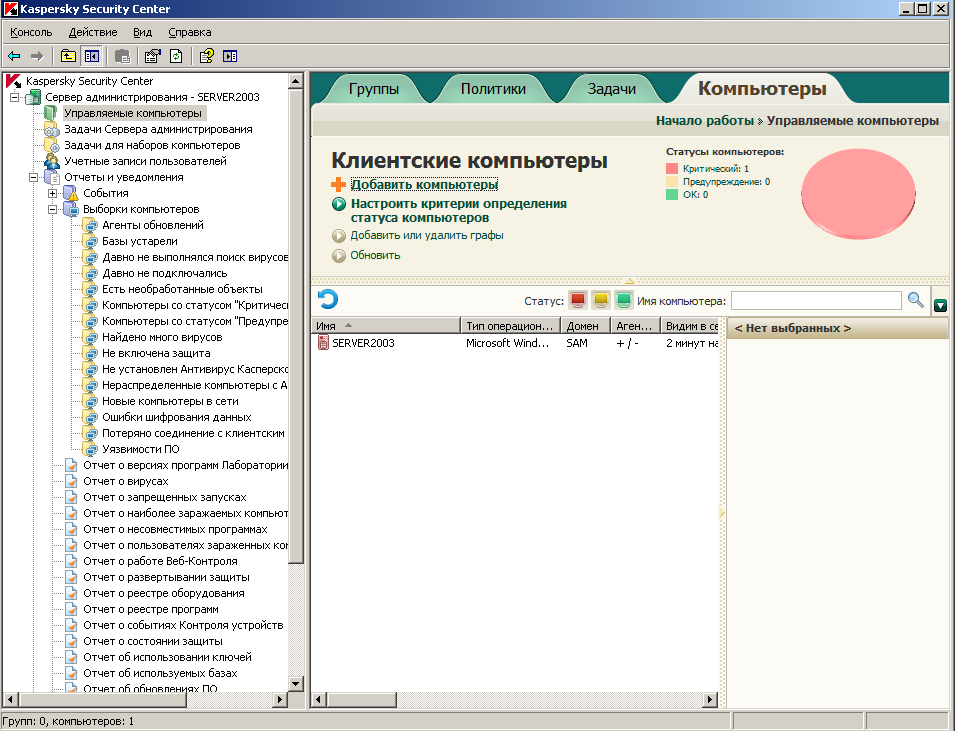
Task: Click the Уязвимости ПО selection icon
Action: click(90, 449)
